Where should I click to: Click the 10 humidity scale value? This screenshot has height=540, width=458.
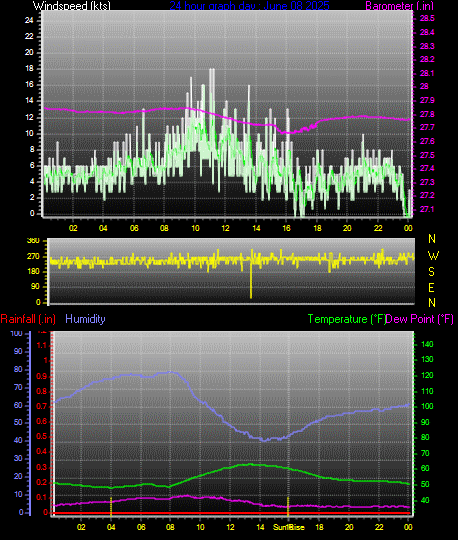coord(18,495)
